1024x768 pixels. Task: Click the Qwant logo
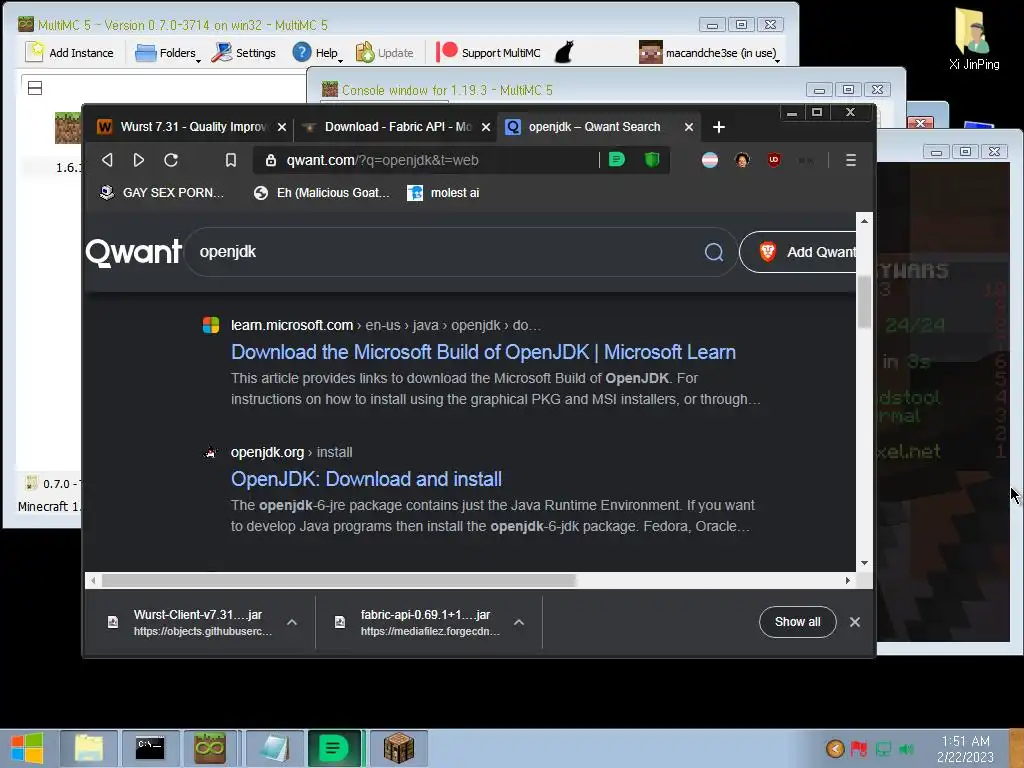[x=134, y=252]
